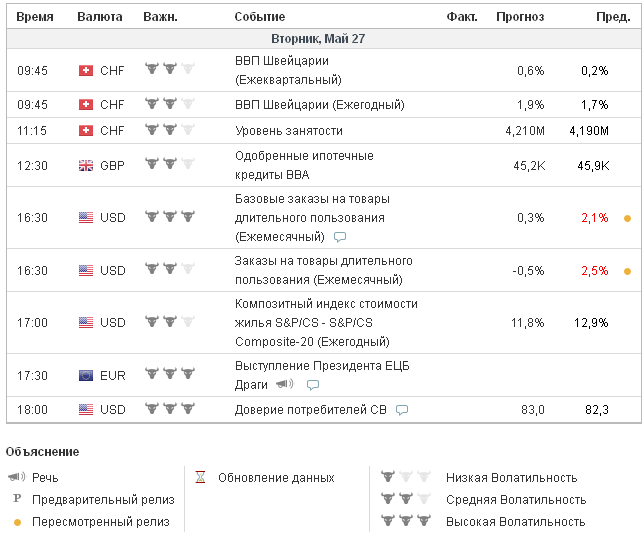The height and width of the screenshot is (537, 642).
Task: Click the orange revised dot on 2,5% row
Action: click(x=627, y=271)
